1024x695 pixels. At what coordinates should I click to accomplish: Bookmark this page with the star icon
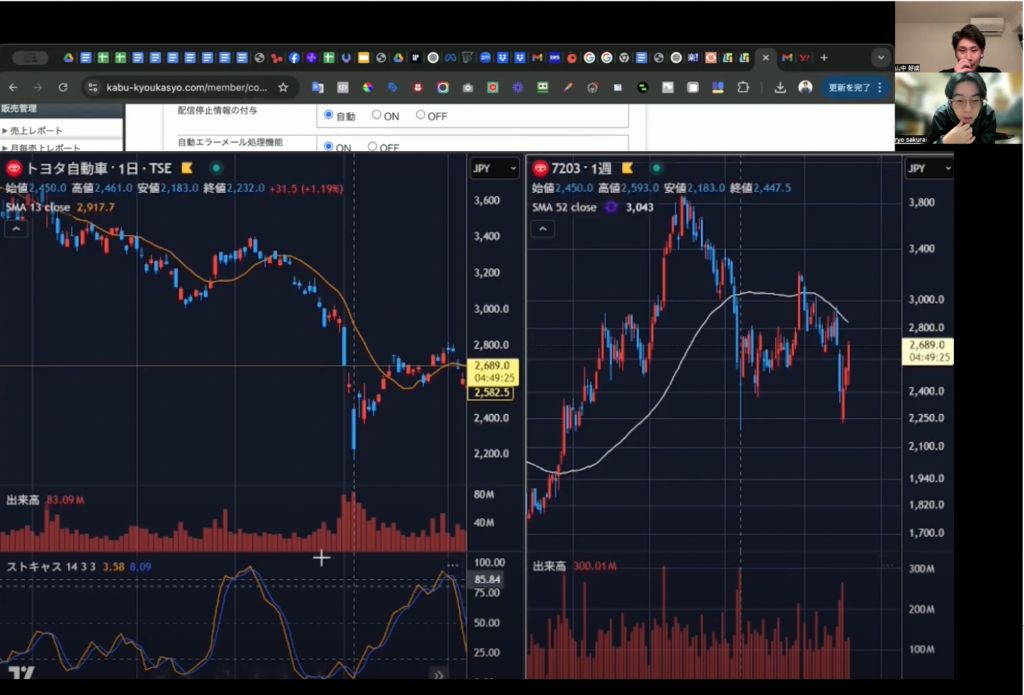tap(283, 87)
